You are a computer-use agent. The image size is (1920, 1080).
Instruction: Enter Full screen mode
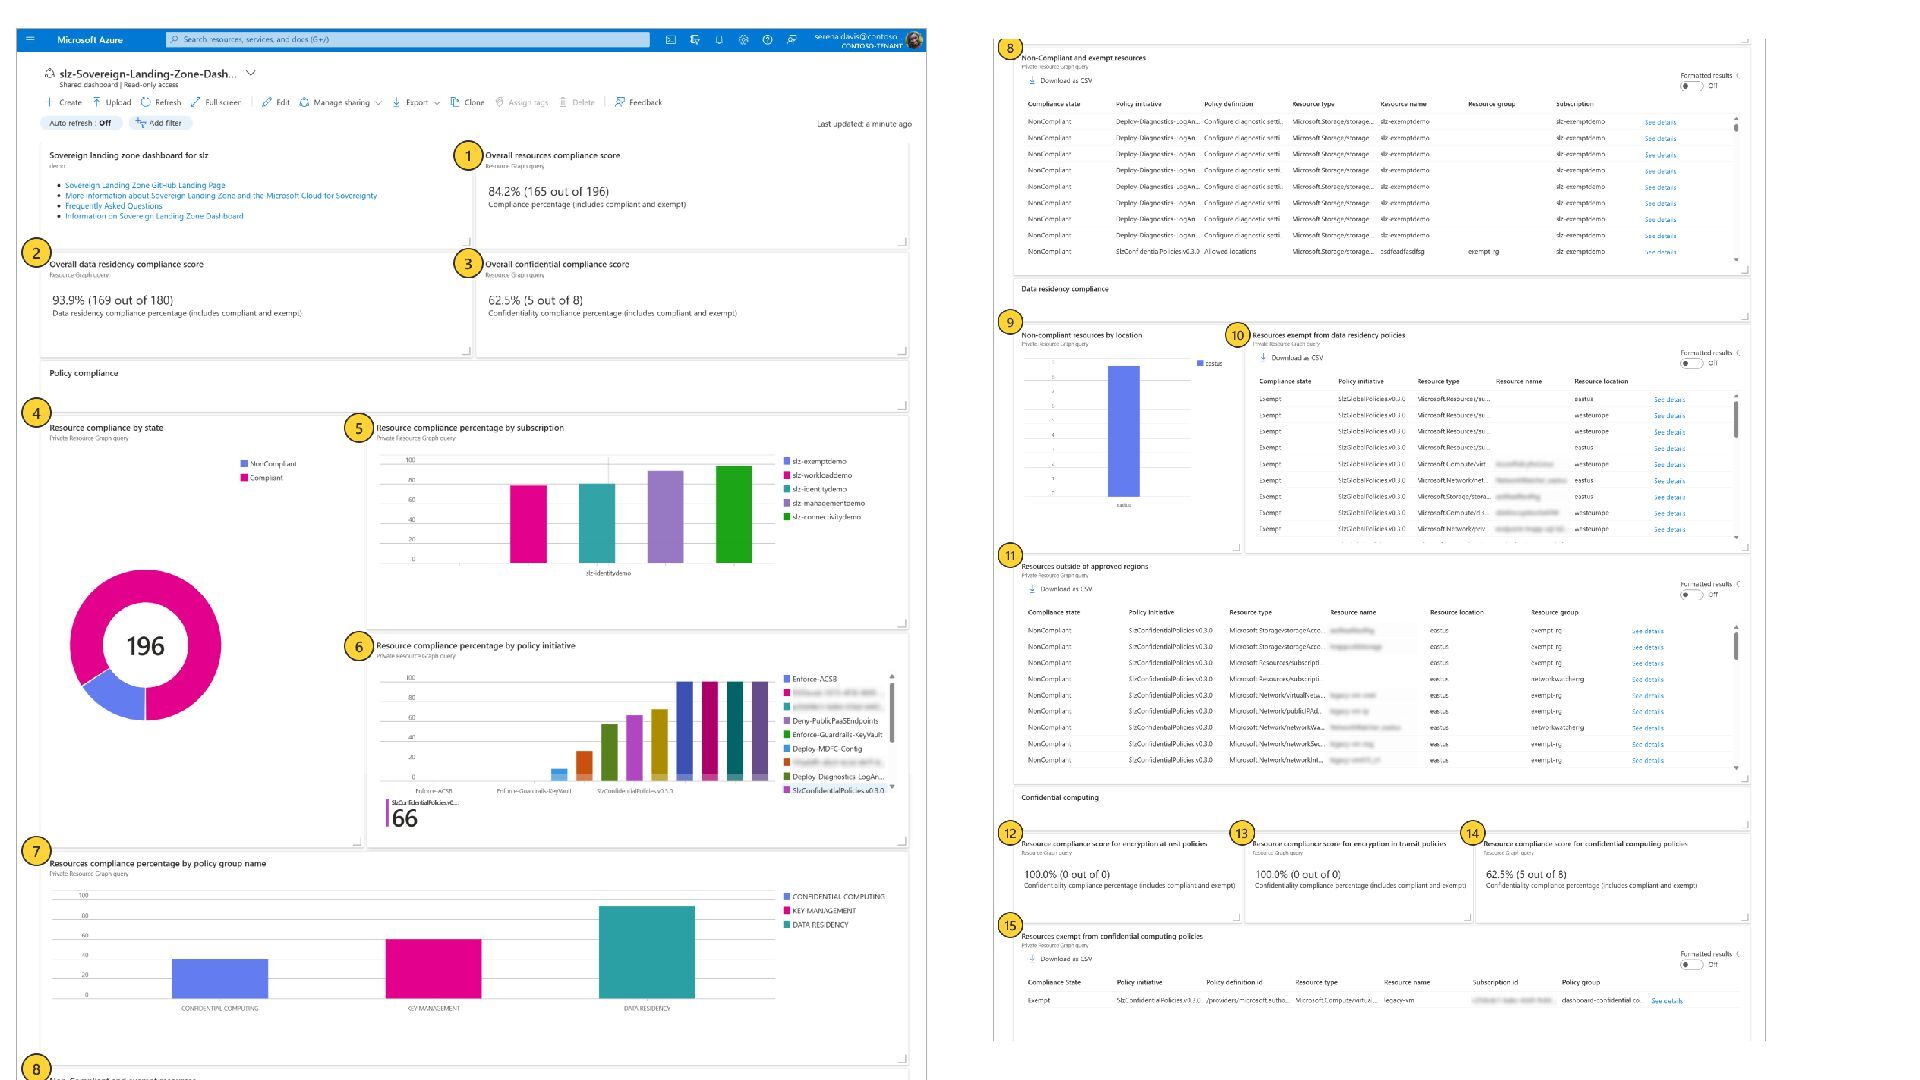(x=215, y=102)
